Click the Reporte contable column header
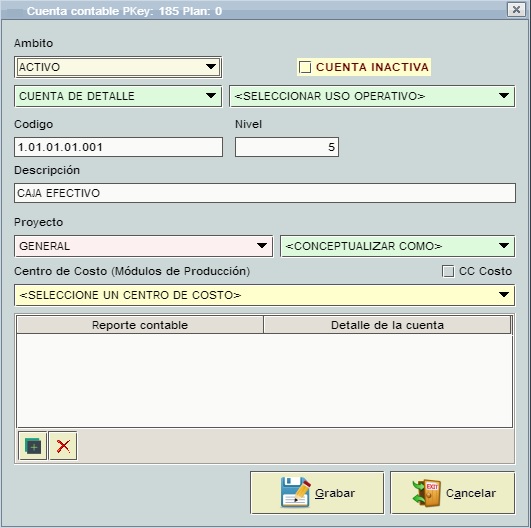The width and height of the screenshot is (531, 528). click(140, 325)
